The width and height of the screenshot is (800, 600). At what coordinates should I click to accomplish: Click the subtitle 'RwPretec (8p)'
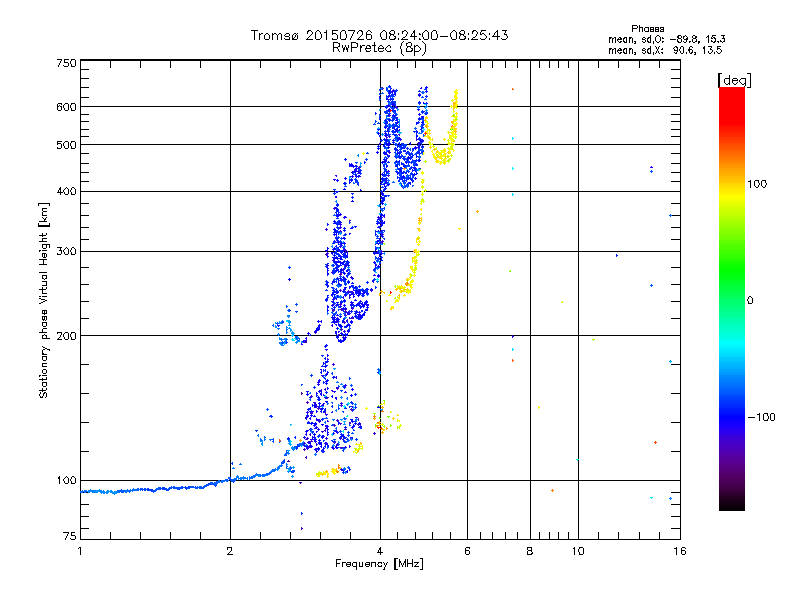(x=379, y=48)
